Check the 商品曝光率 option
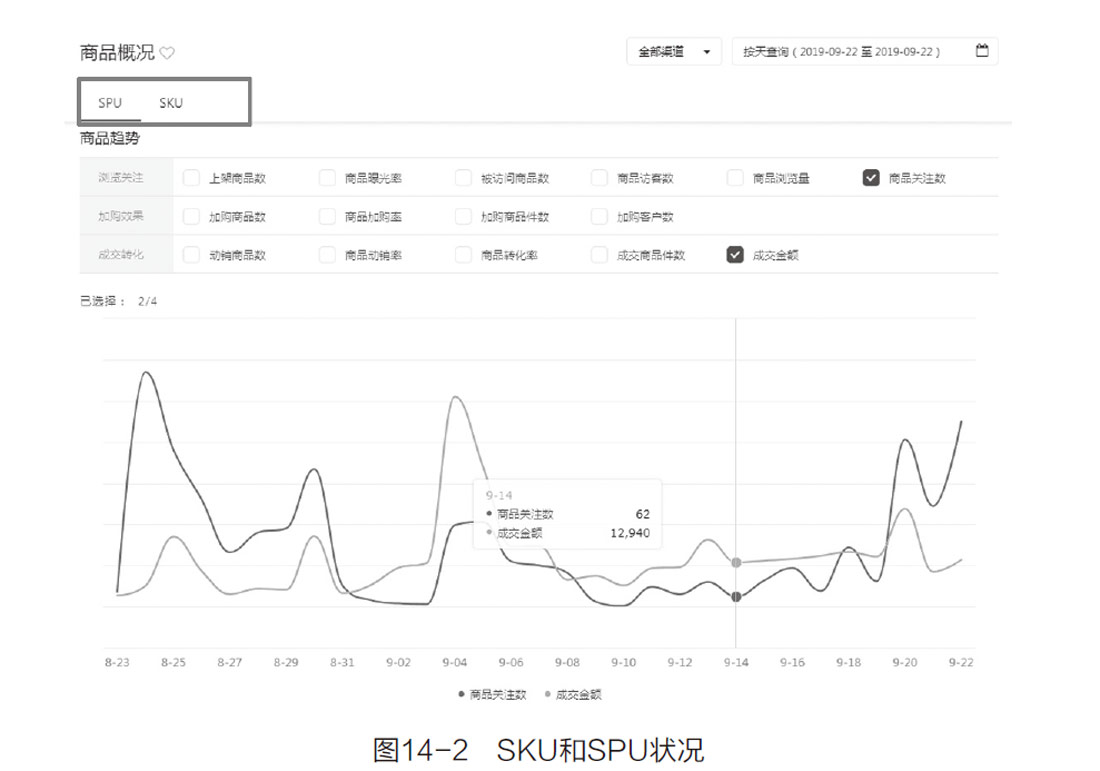Image resolution: width=1100 pixels, height=771 pixels. coord(327,178)
